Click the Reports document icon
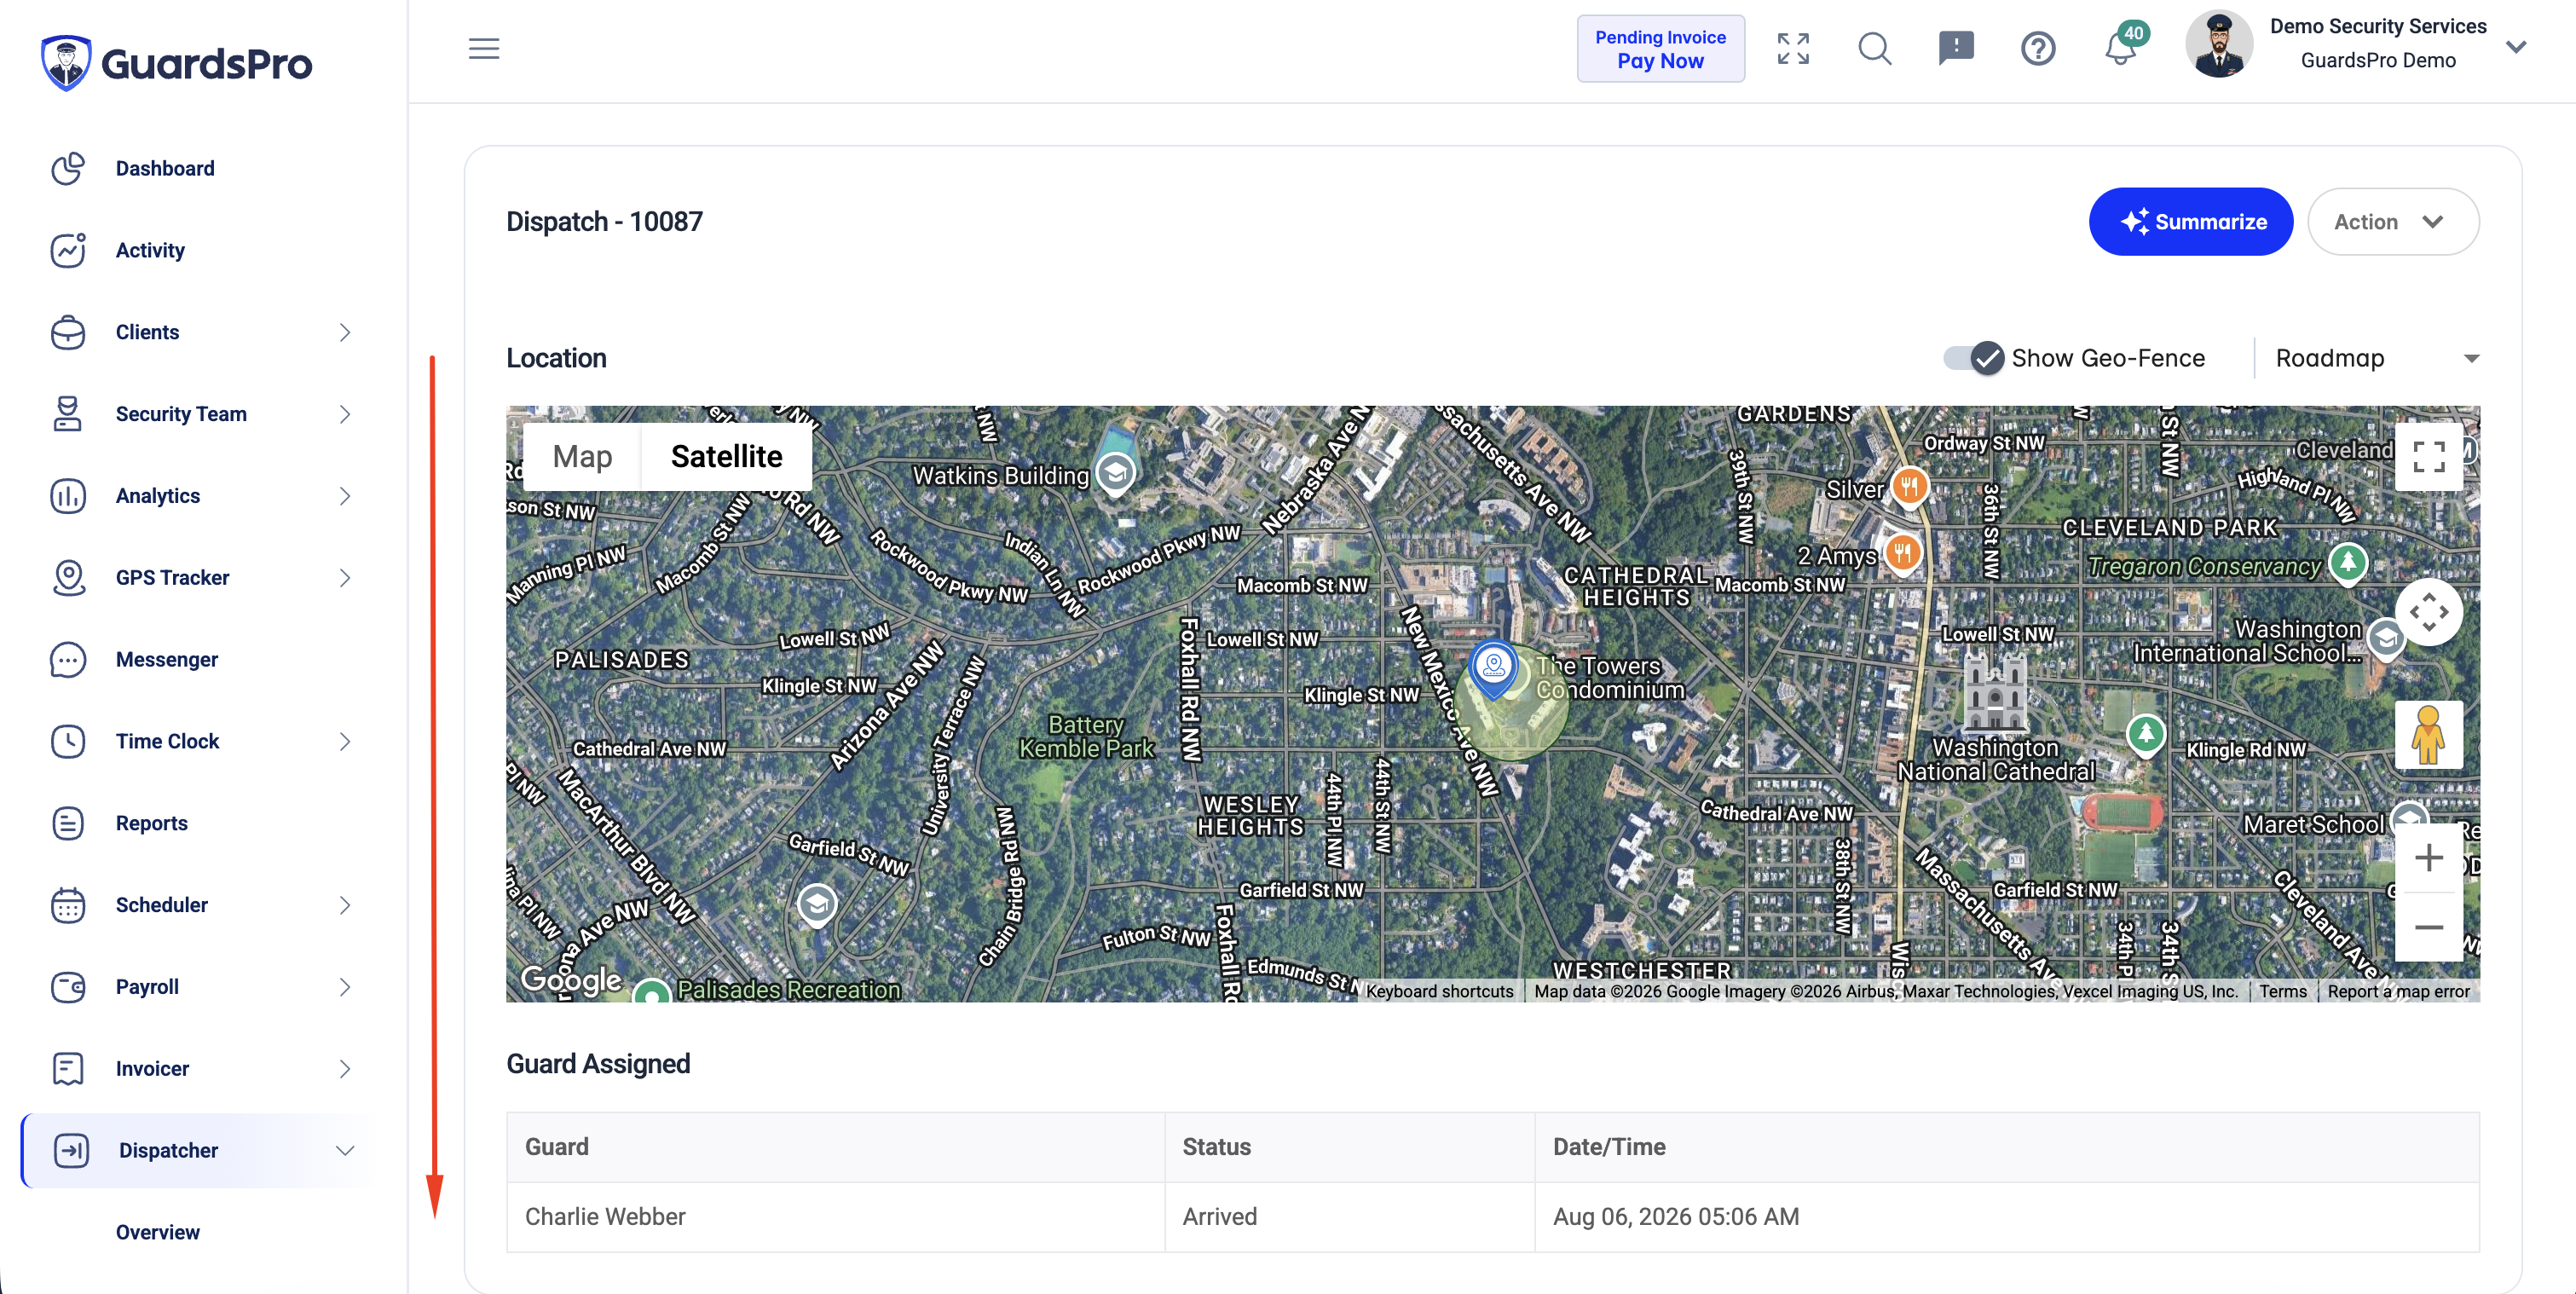This screenshot has width=2576, height=1294. (x=68, y=823)
